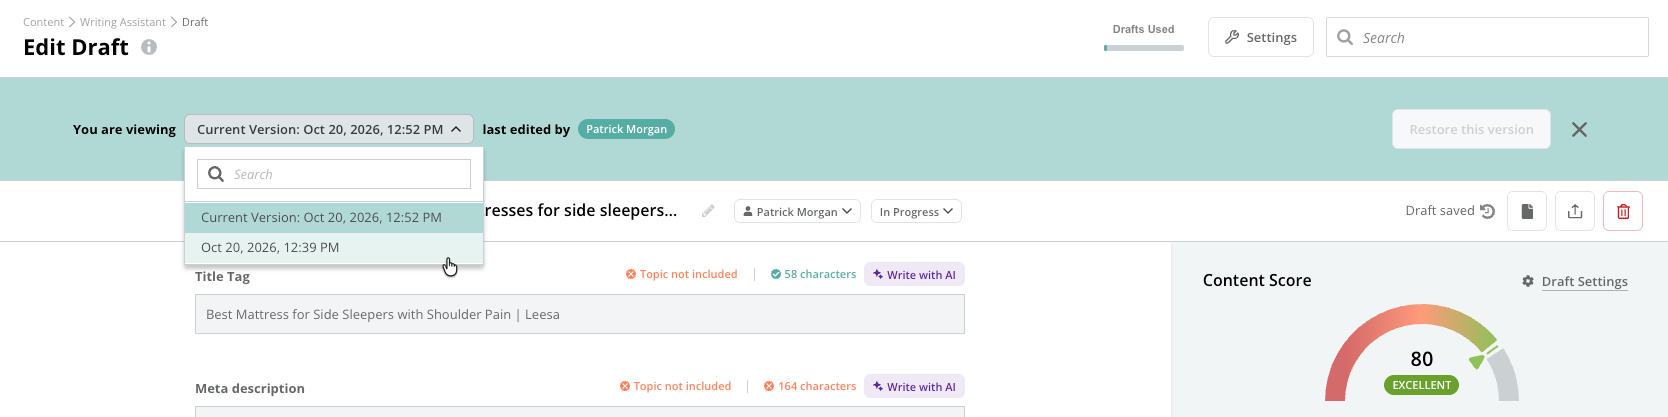Click the document file icon button
Screen dimensions: 1668x417
click(x=1527, y=211)
